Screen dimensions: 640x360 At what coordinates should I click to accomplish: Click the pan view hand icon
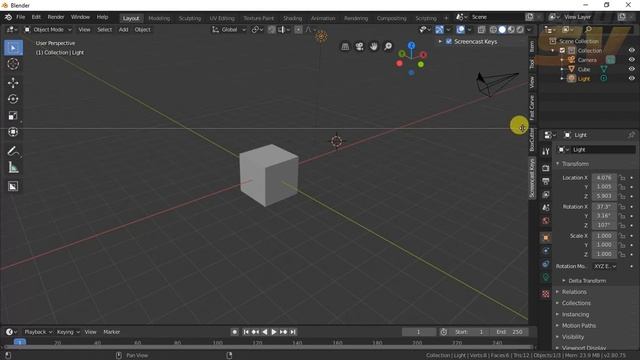pyautogui.click(x=373, y=47)
